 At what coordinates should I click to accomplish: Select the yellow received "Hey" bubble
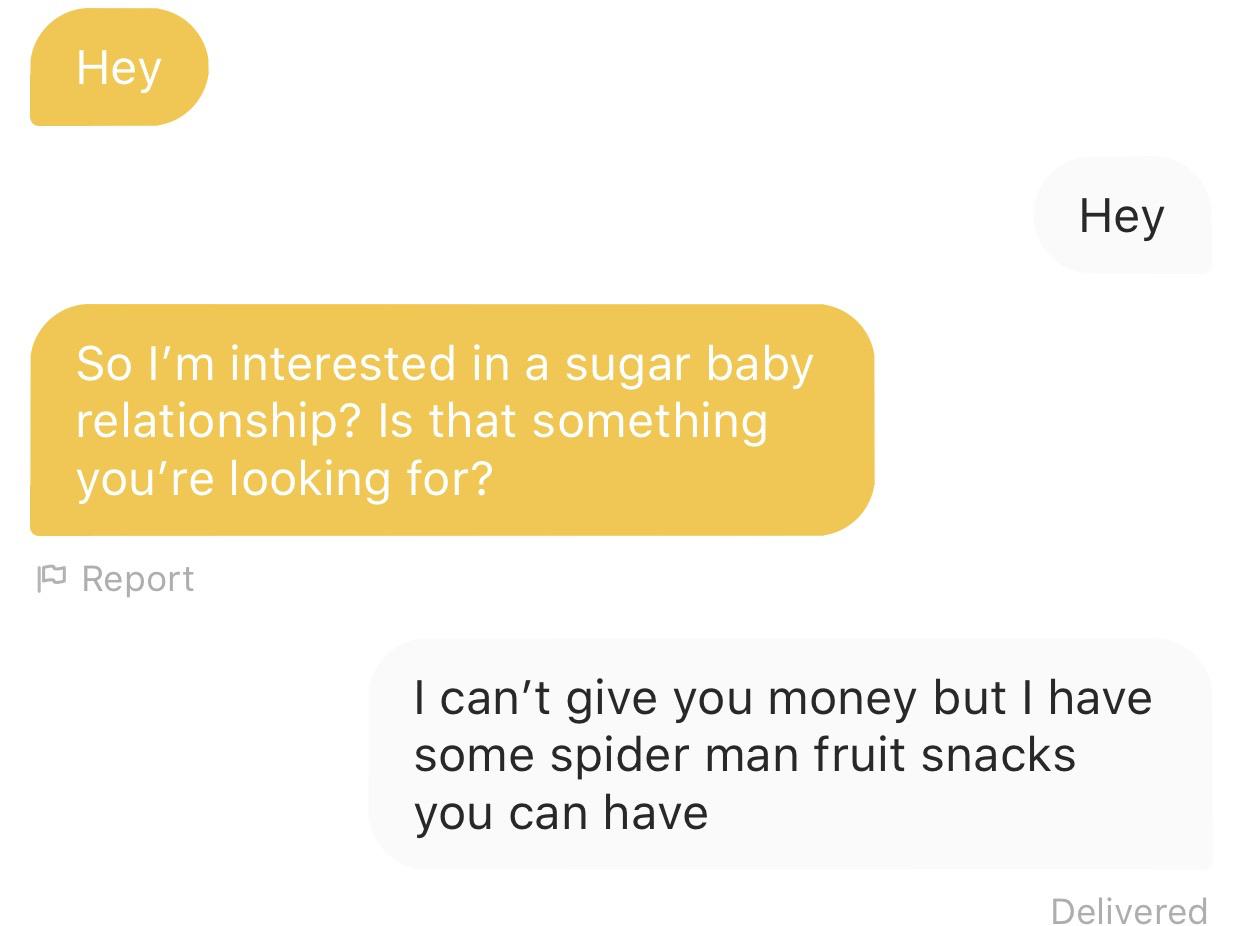pyautogui.click(x=119, y=67)
